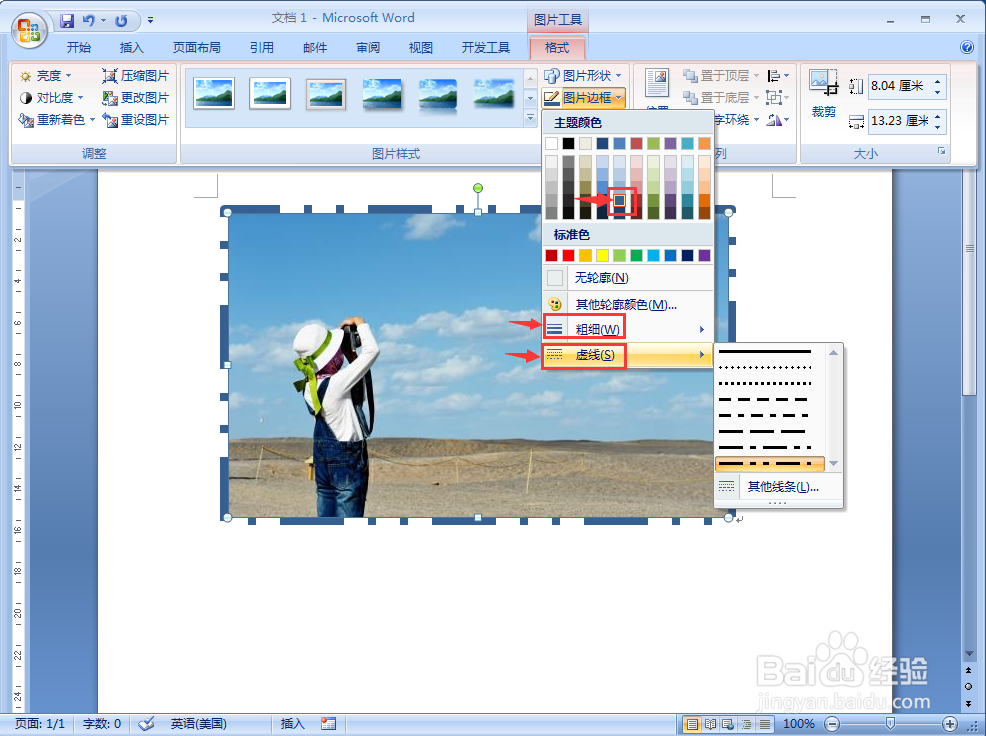Switch to web layout view
This screenshot has height=736, width=986.
coord(728,724)
